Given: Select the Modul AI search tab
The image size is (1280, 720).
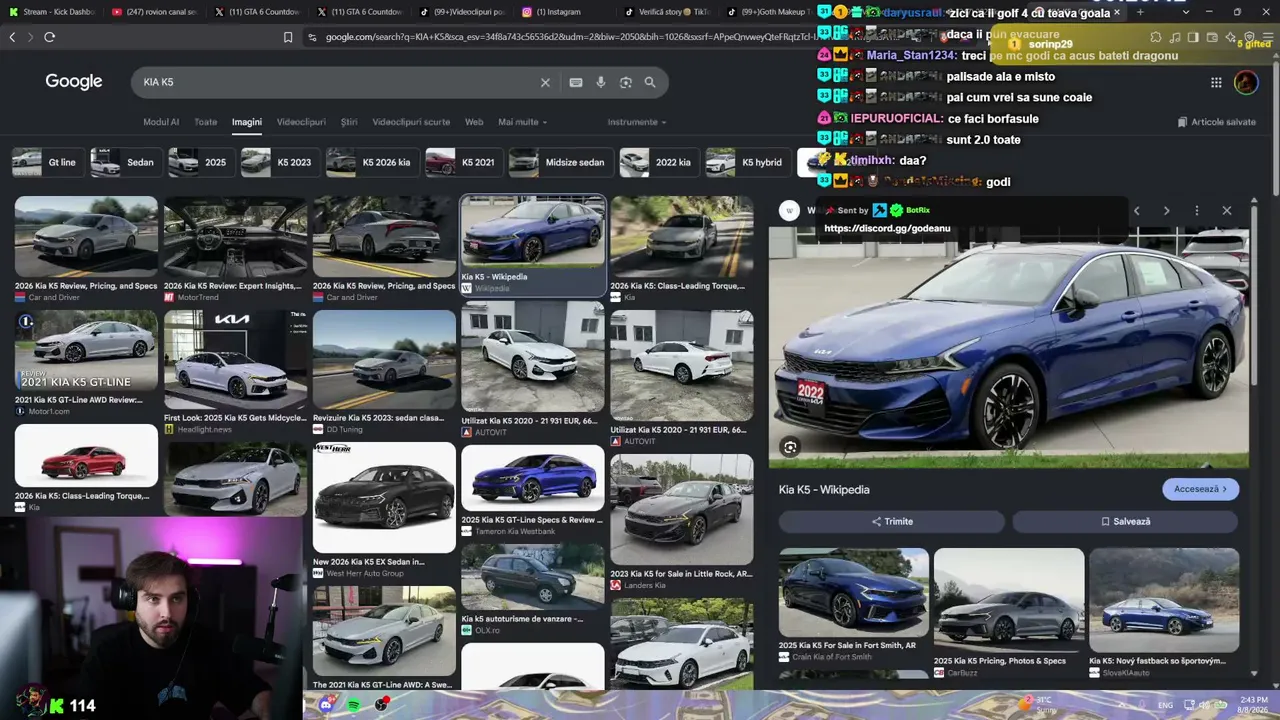Looking at the screenshot, I should tap(161, 122).
